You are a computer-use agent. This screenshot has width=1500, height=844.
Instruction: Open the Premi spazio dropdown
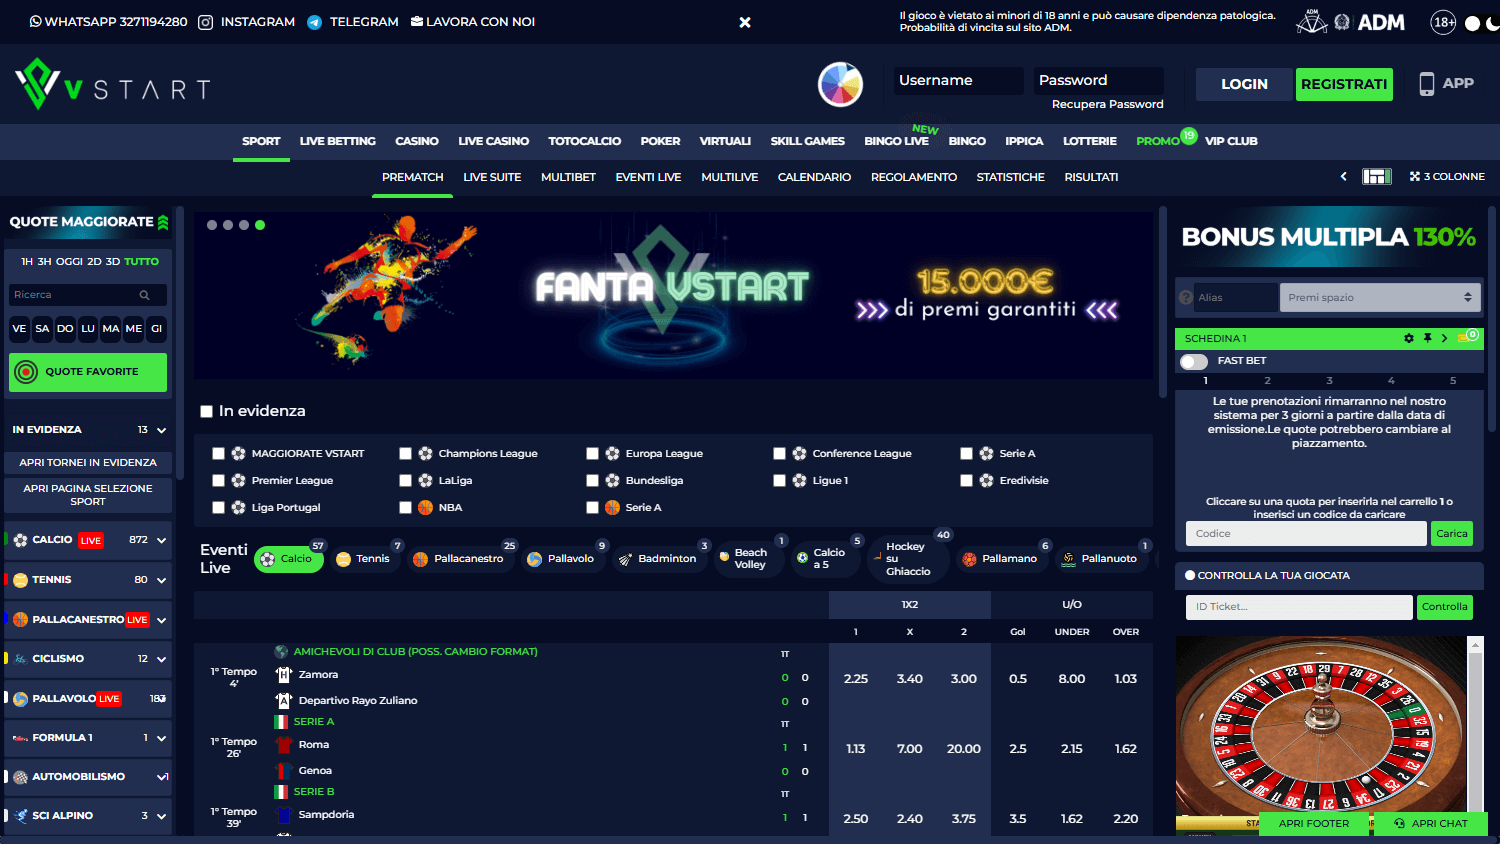tap(1381, 297)
